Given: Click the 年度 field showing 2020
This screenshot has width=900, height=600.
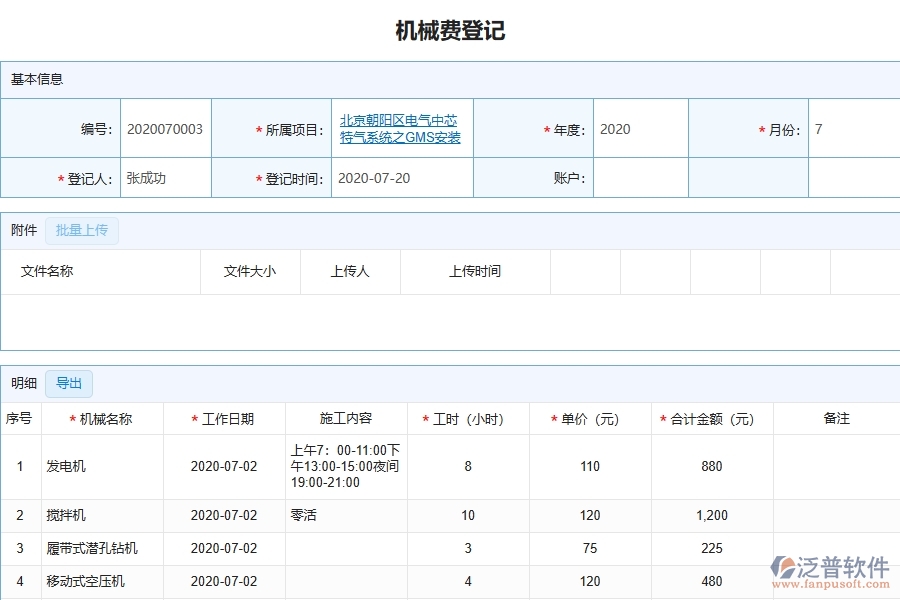Looking at the screenshot, I should [x=637, y=128].
